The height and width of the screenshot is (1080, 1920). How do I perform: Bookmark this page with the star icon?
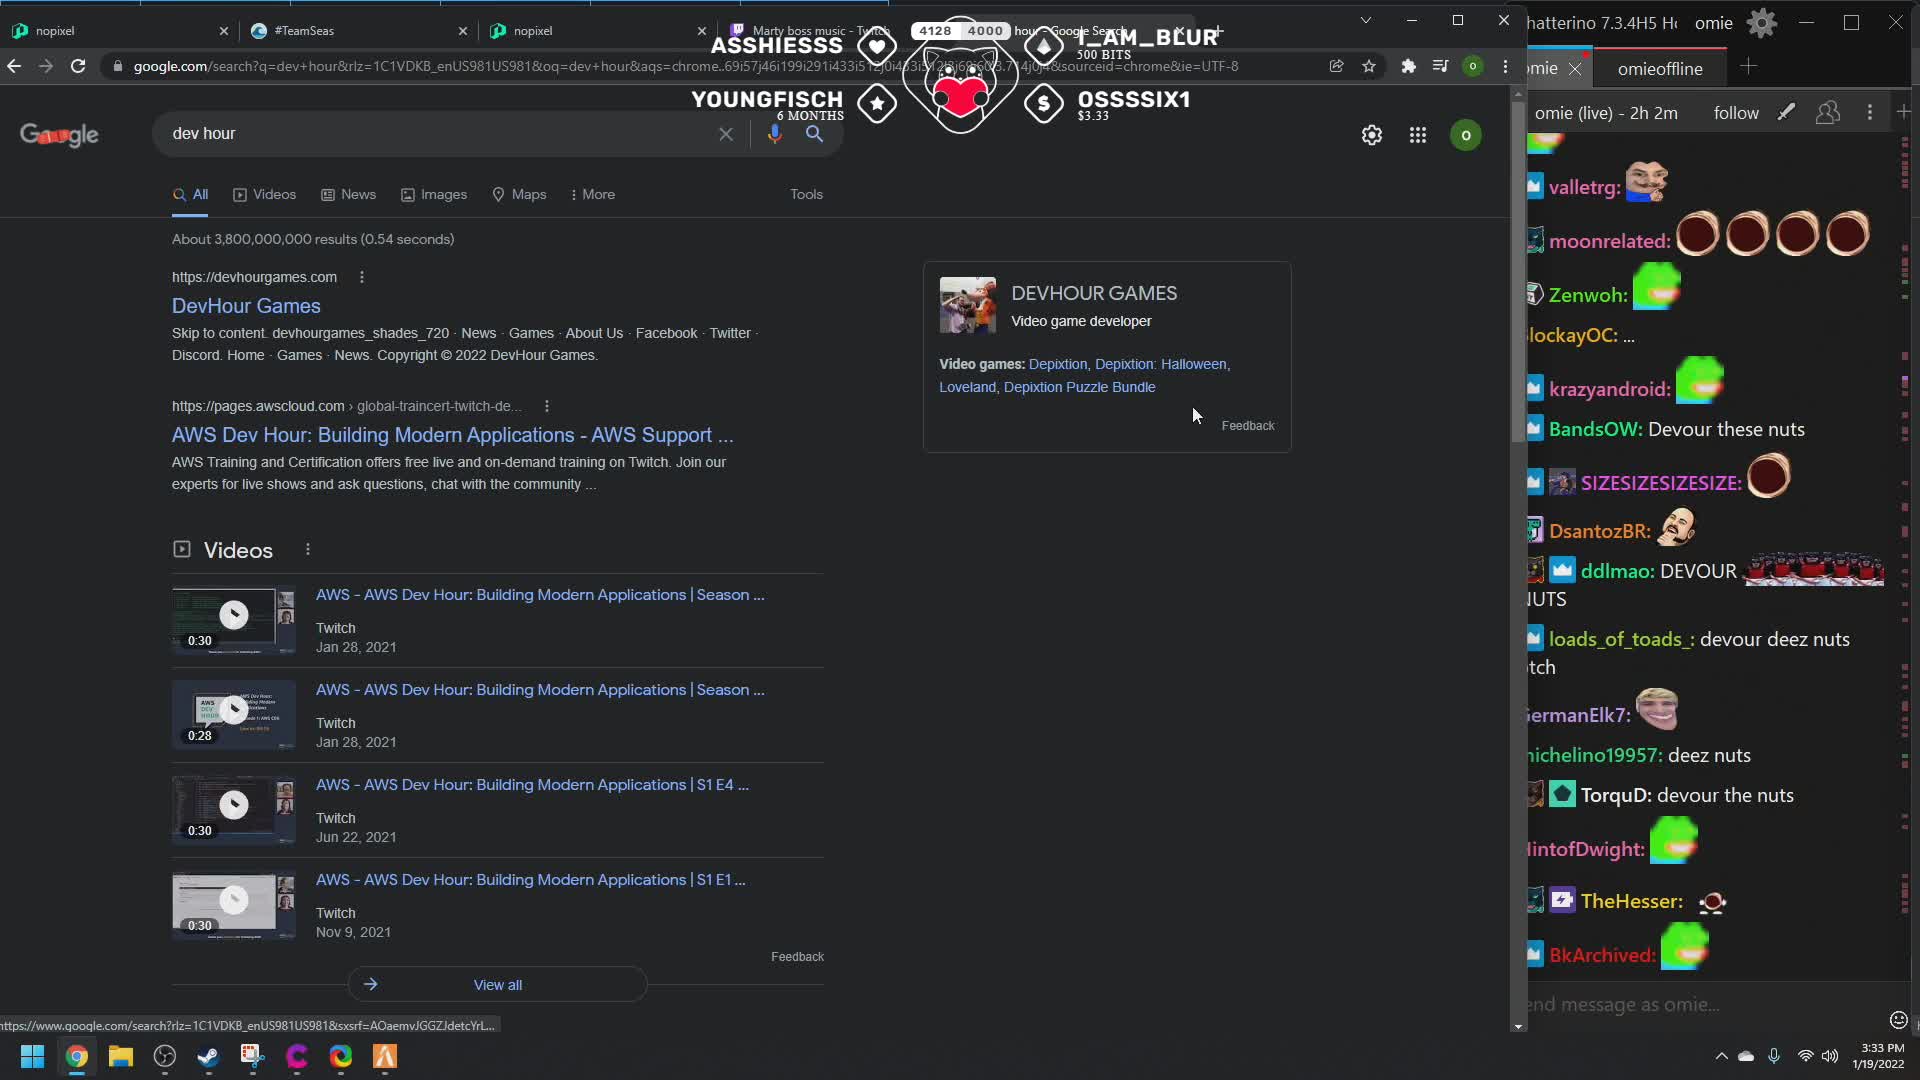pyautogui.click(x=1369, y=66)
